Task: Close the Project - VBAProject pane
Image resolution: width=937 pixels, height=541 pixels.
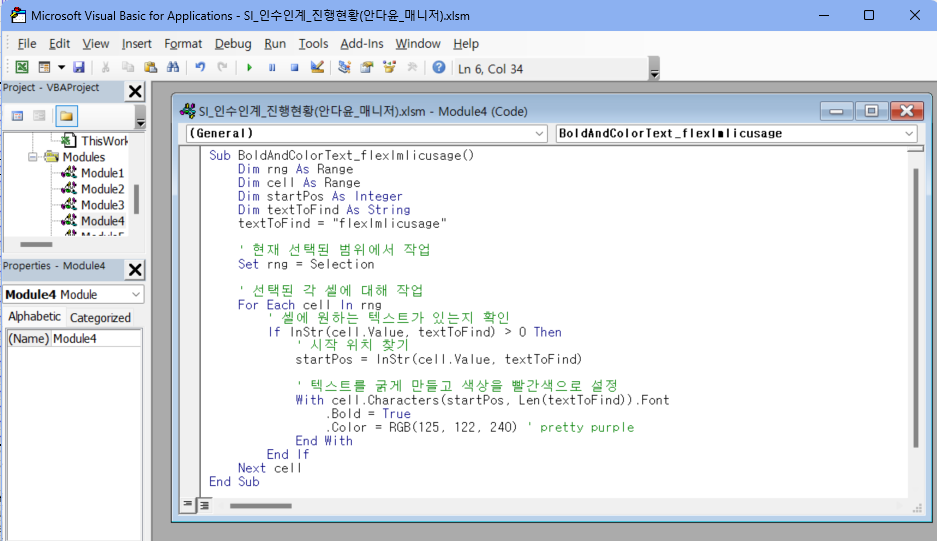Action: [x=136, y=91]
